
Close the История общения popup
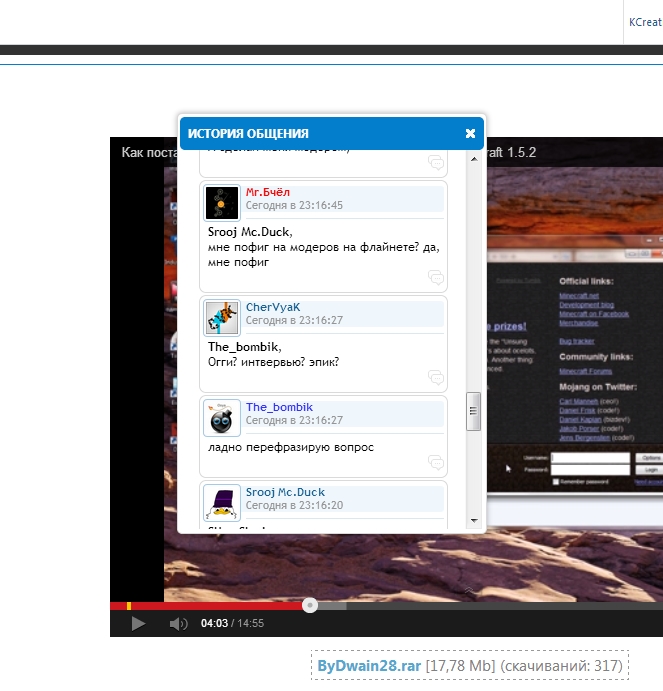470,133
